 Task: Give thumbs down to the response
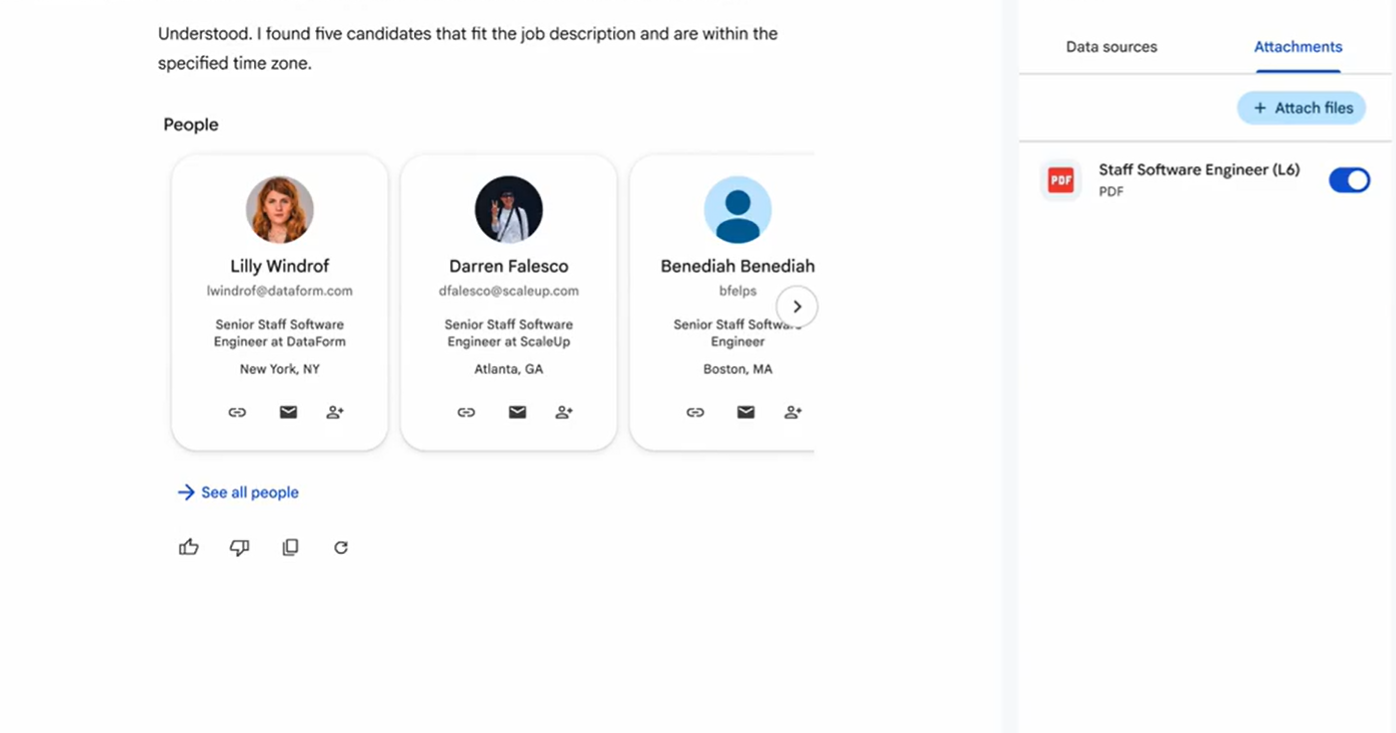tap(239, 547)
